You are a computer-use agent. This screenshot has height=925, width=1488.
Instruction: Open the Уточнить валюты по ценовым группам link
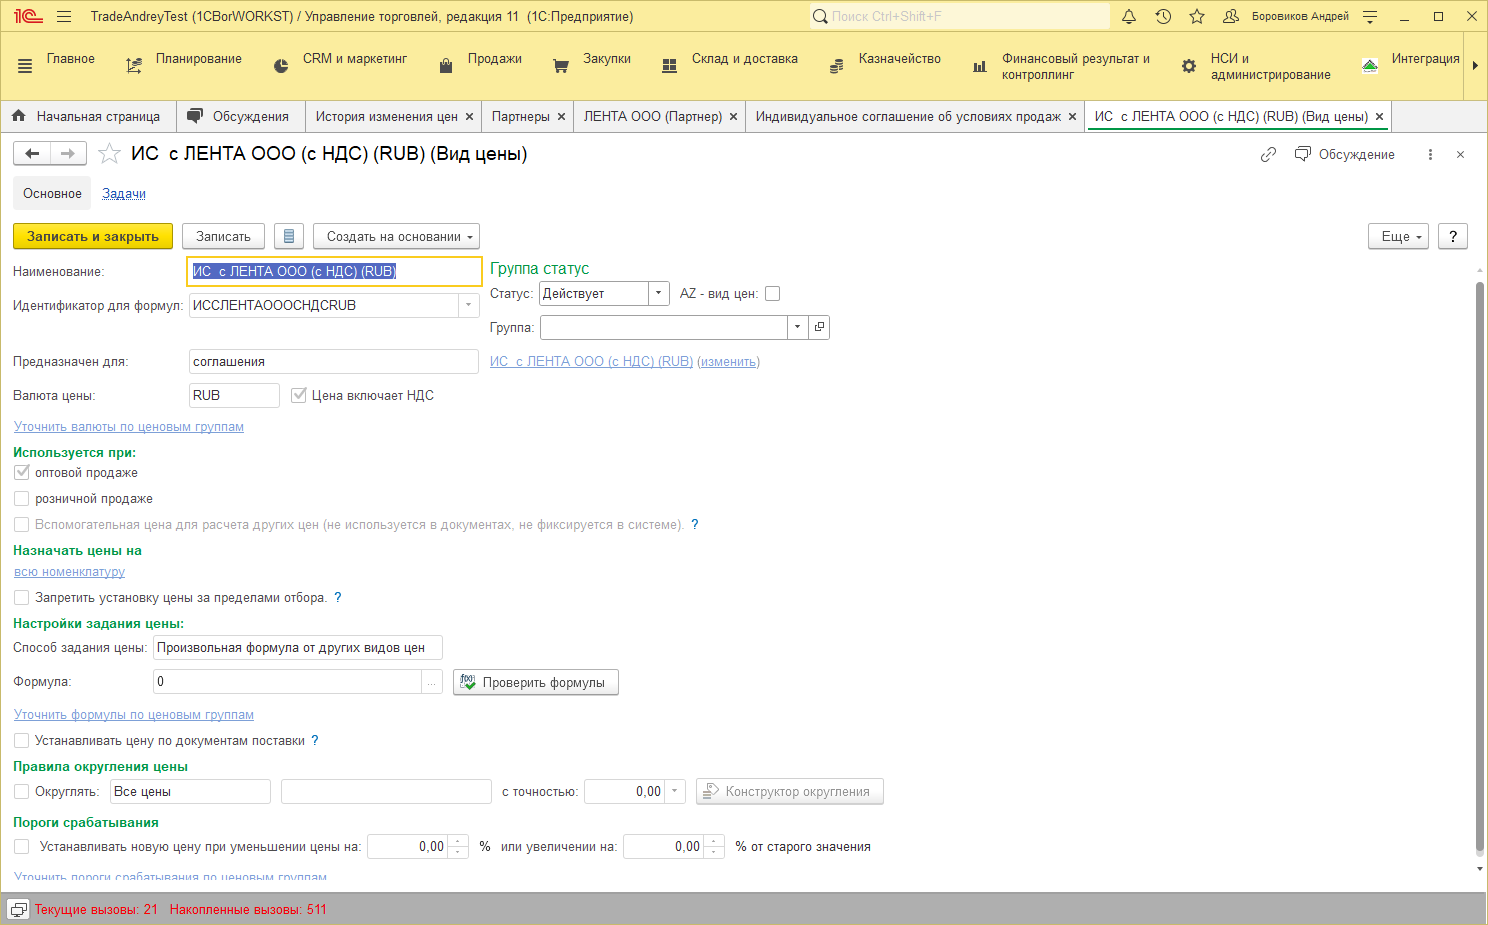click(129, 427)
